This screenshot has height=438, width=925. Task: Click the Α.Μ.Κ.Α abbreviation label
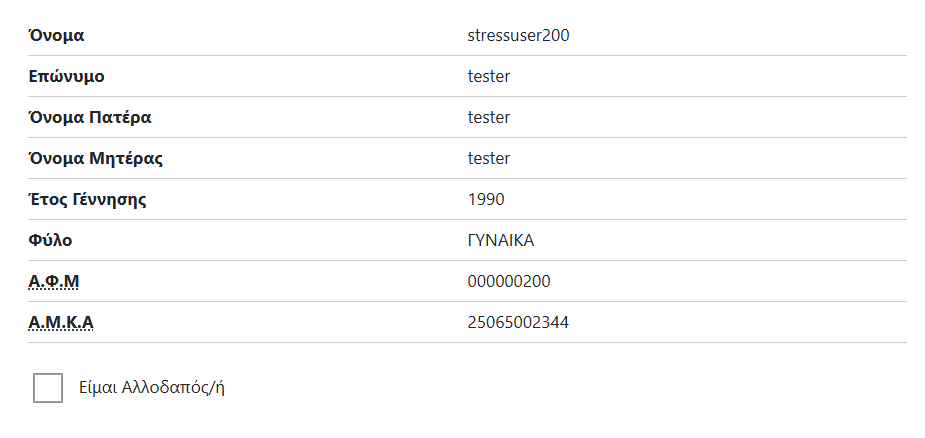tap(67, 322)
